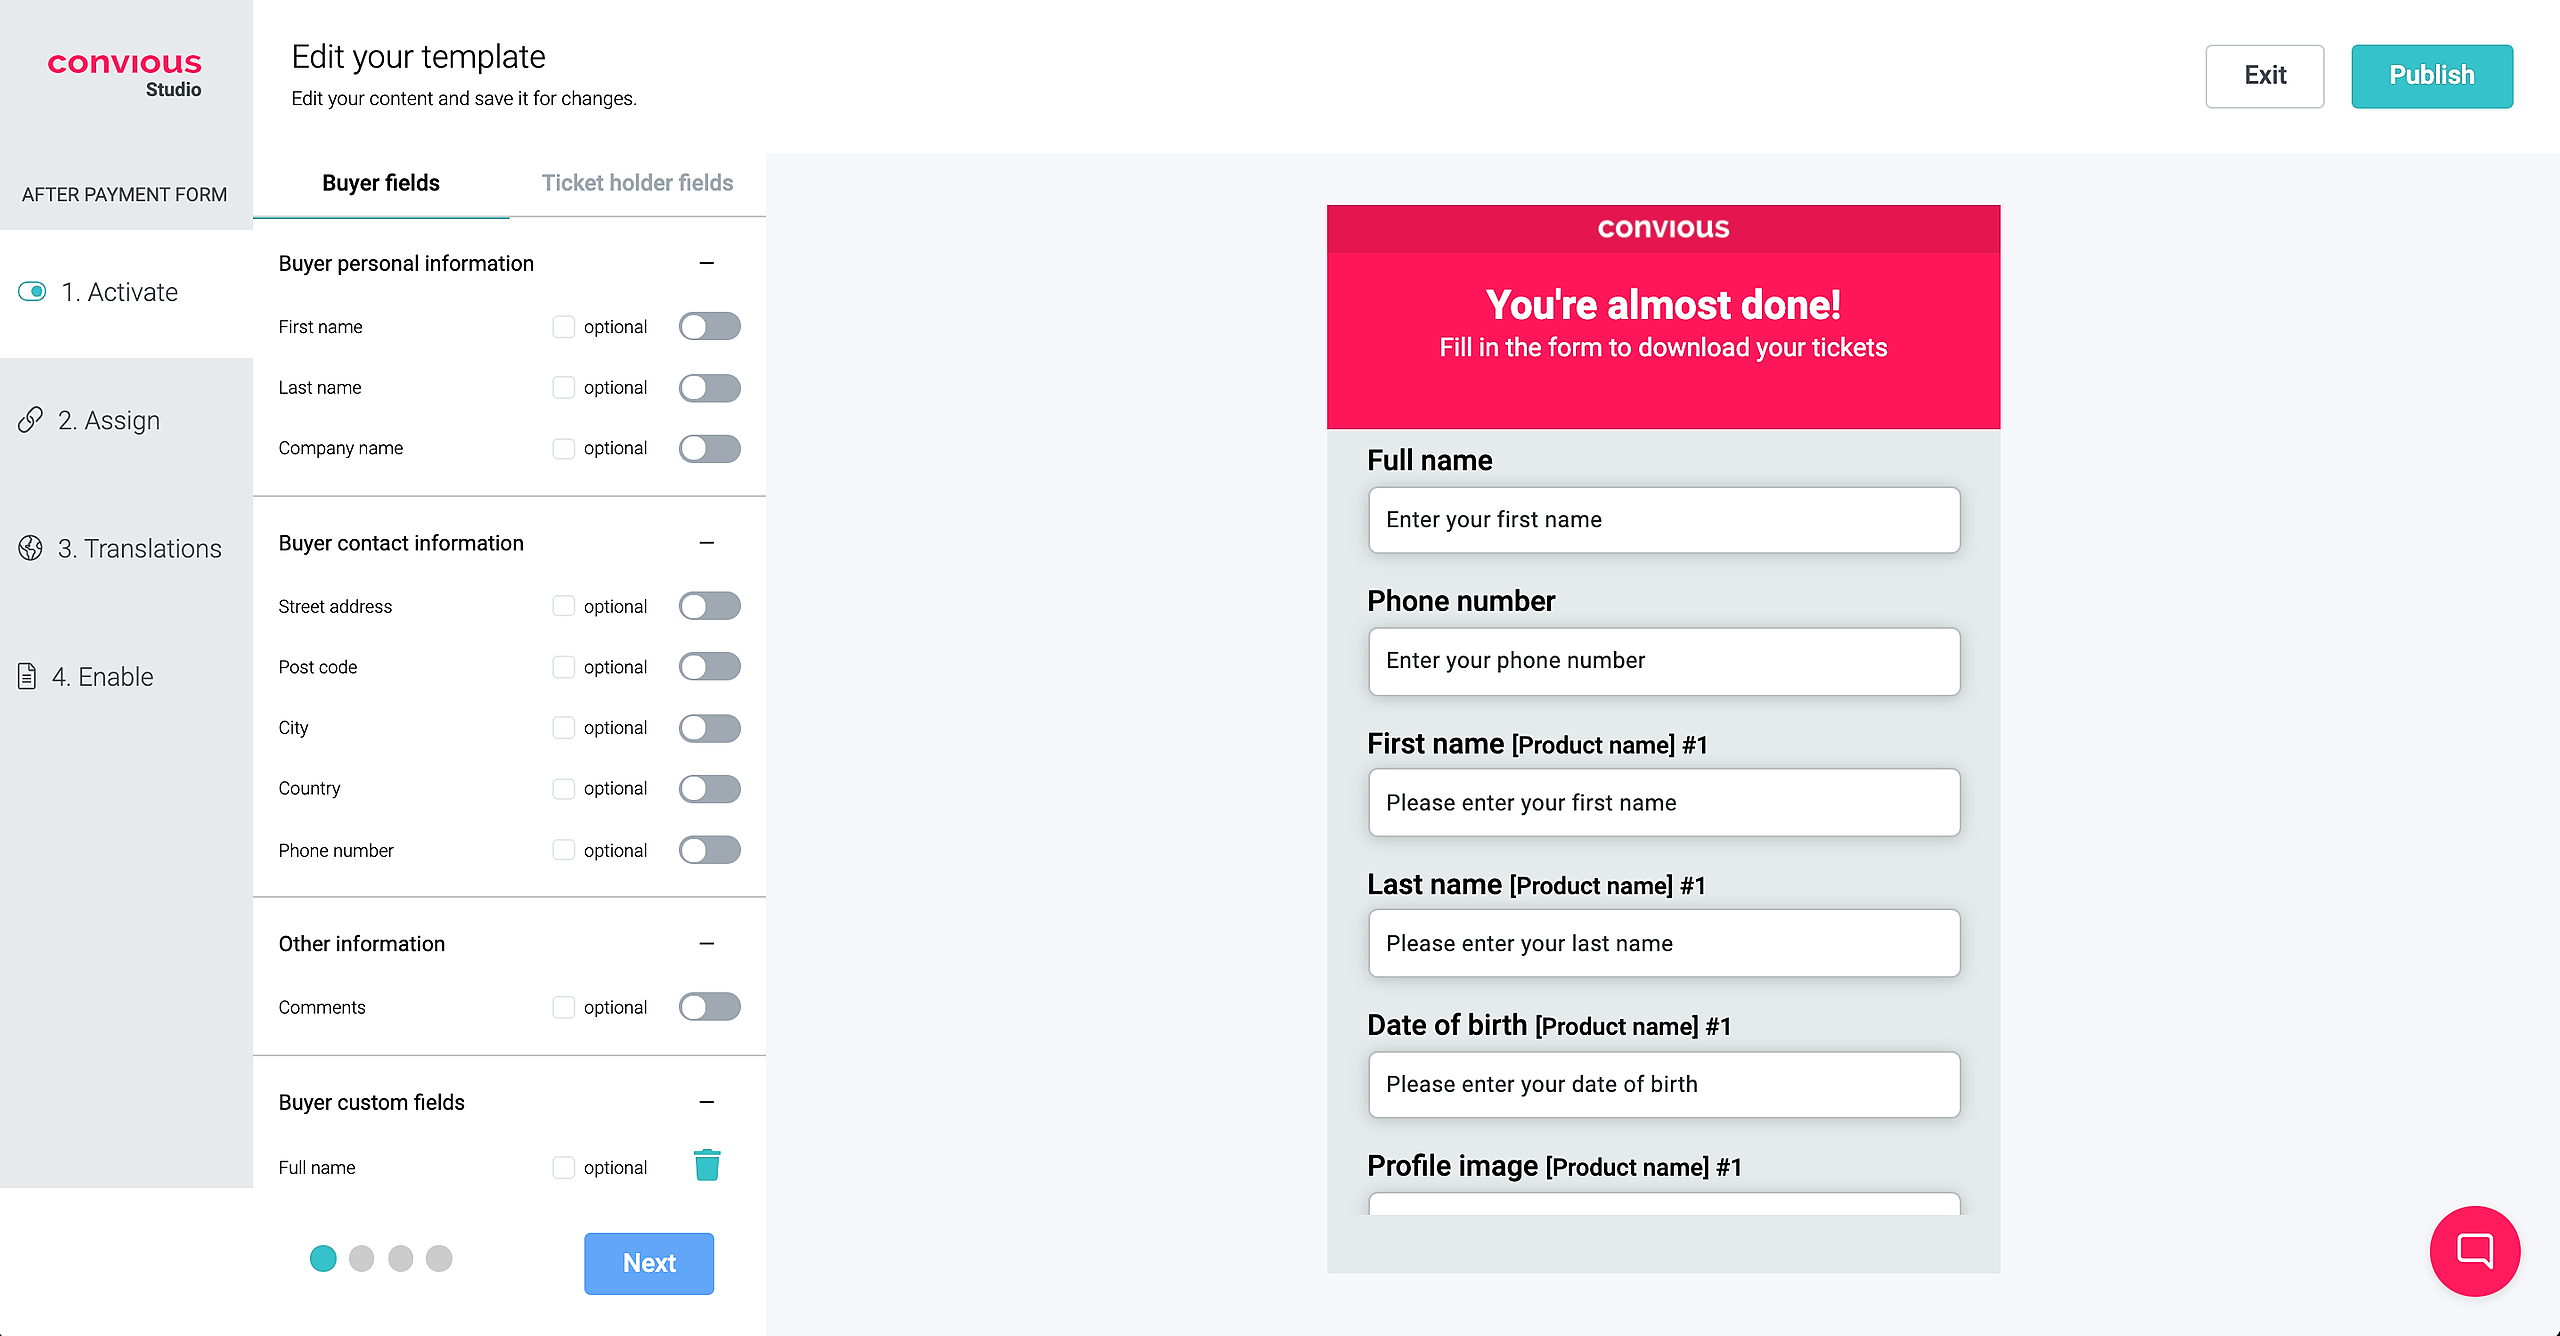
Task: Click the document icon beside Enable
Action: (28, 677)
